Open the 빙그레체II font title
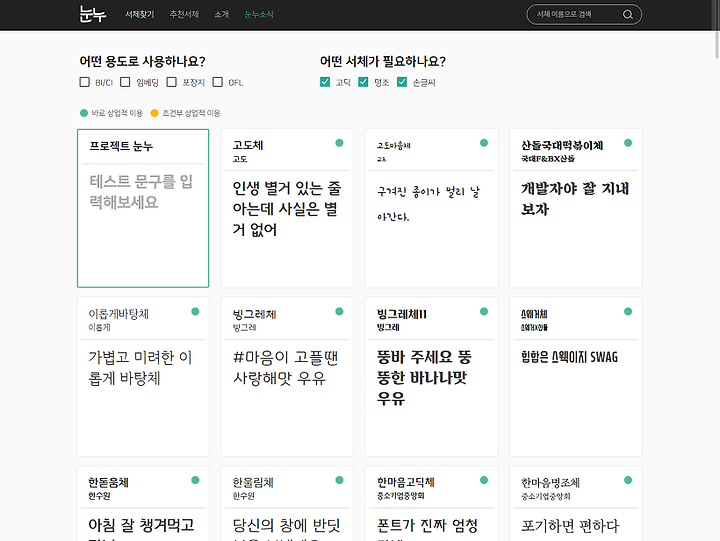 click(x=402, y=314)
